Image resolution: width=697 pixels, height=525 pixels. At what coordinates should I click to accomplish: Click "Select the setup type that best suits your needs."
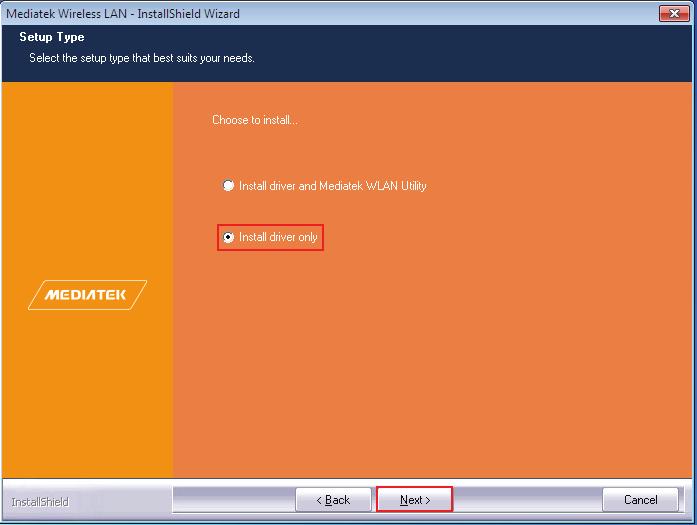click(142, 58)
